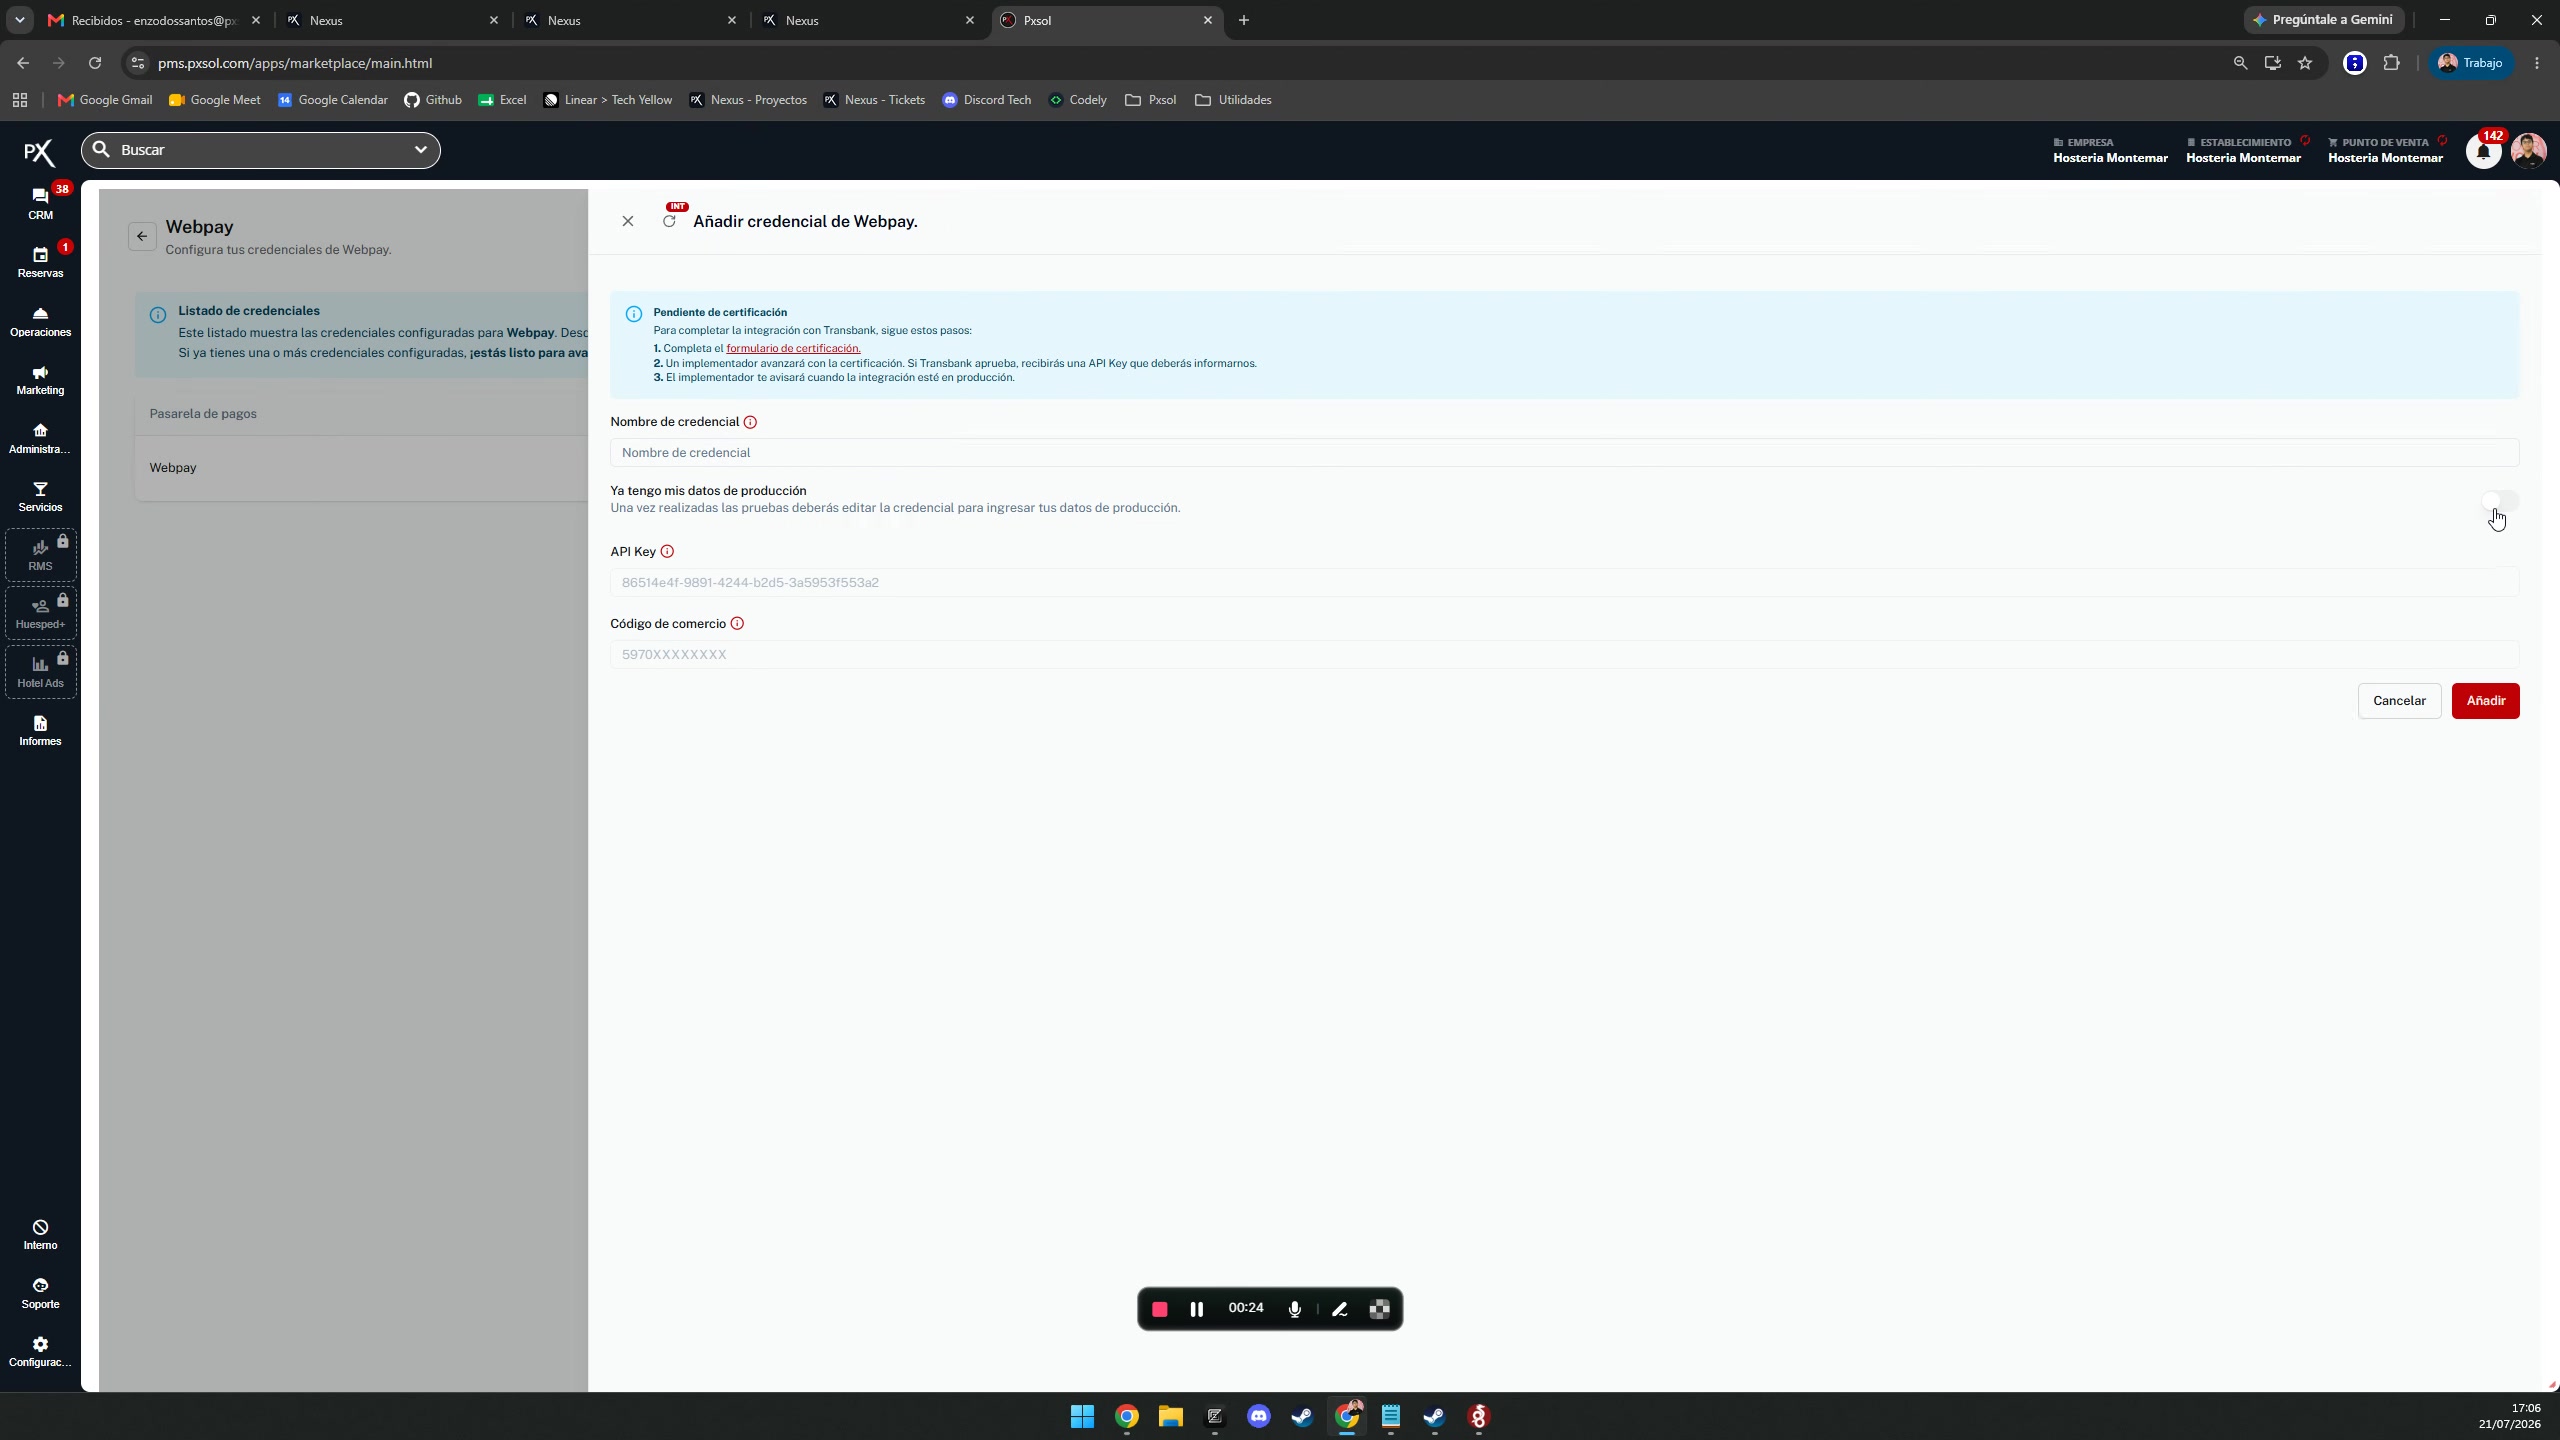Show info for Nombre de credencial

pyautogui.click(x=750, y=422)
